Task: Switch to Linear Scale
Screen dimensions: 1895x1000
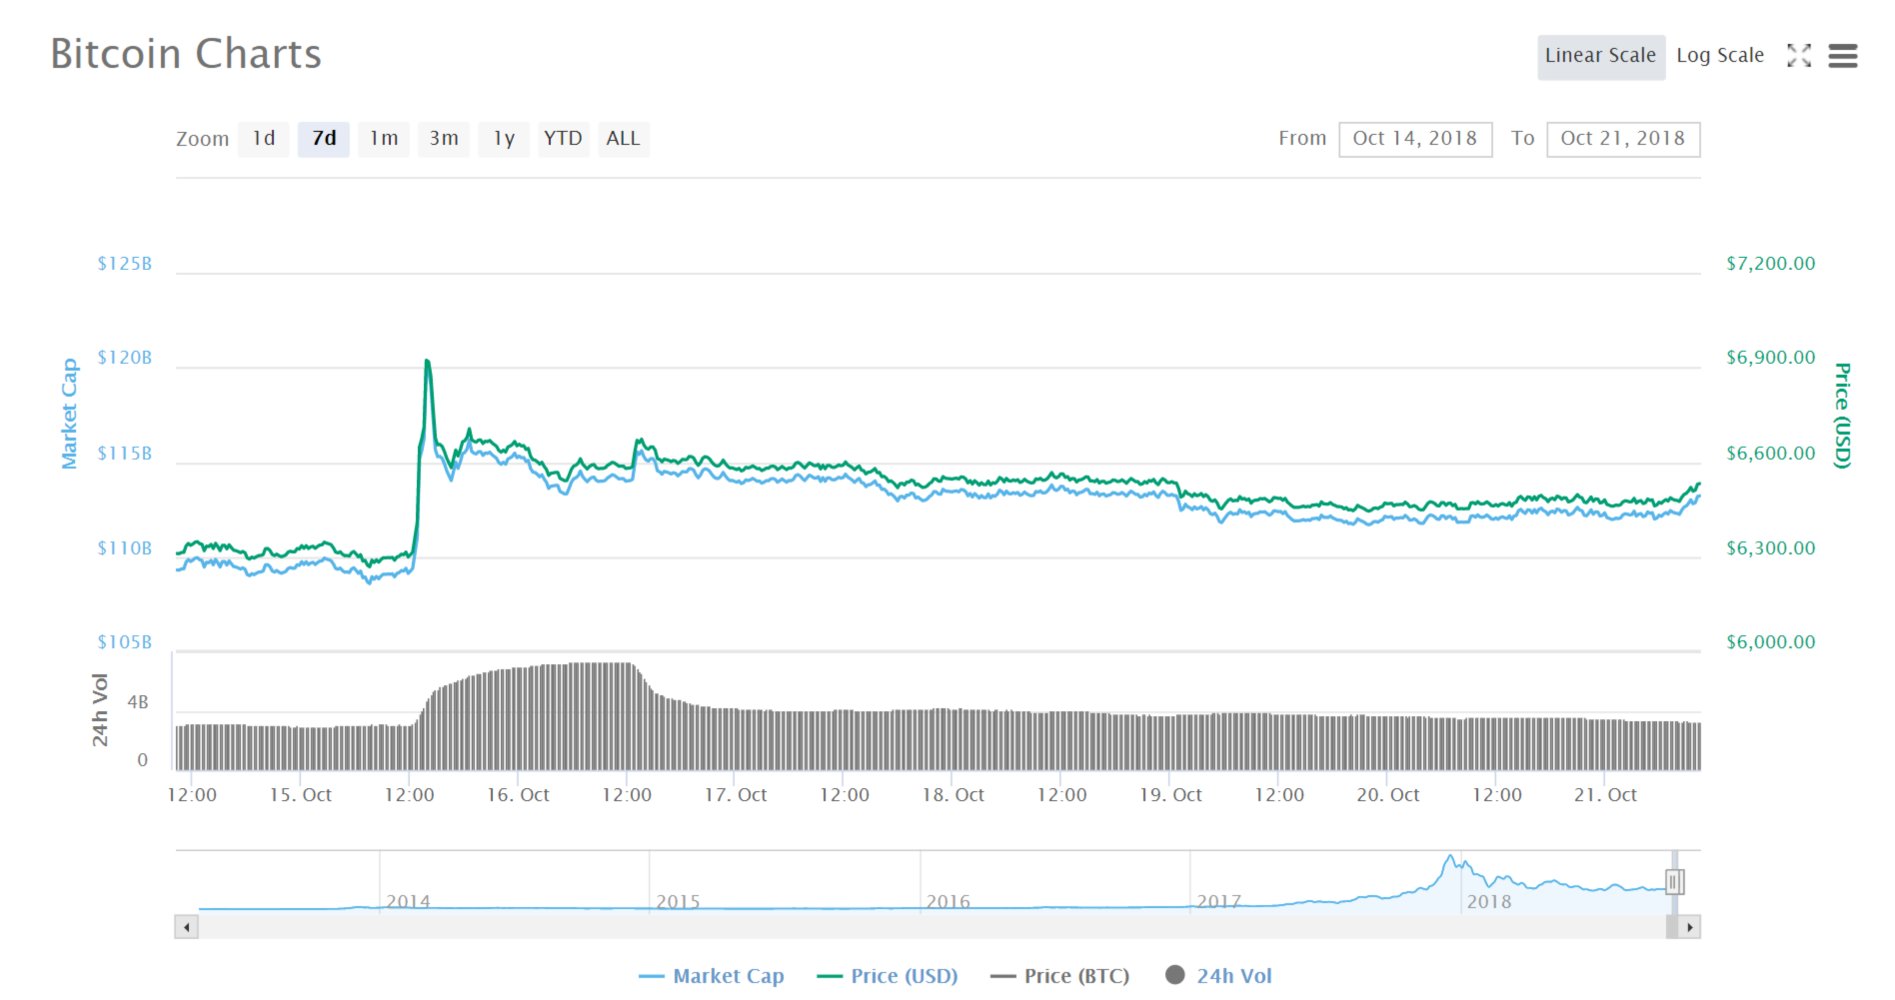Action: click(x=1600, y=56)
